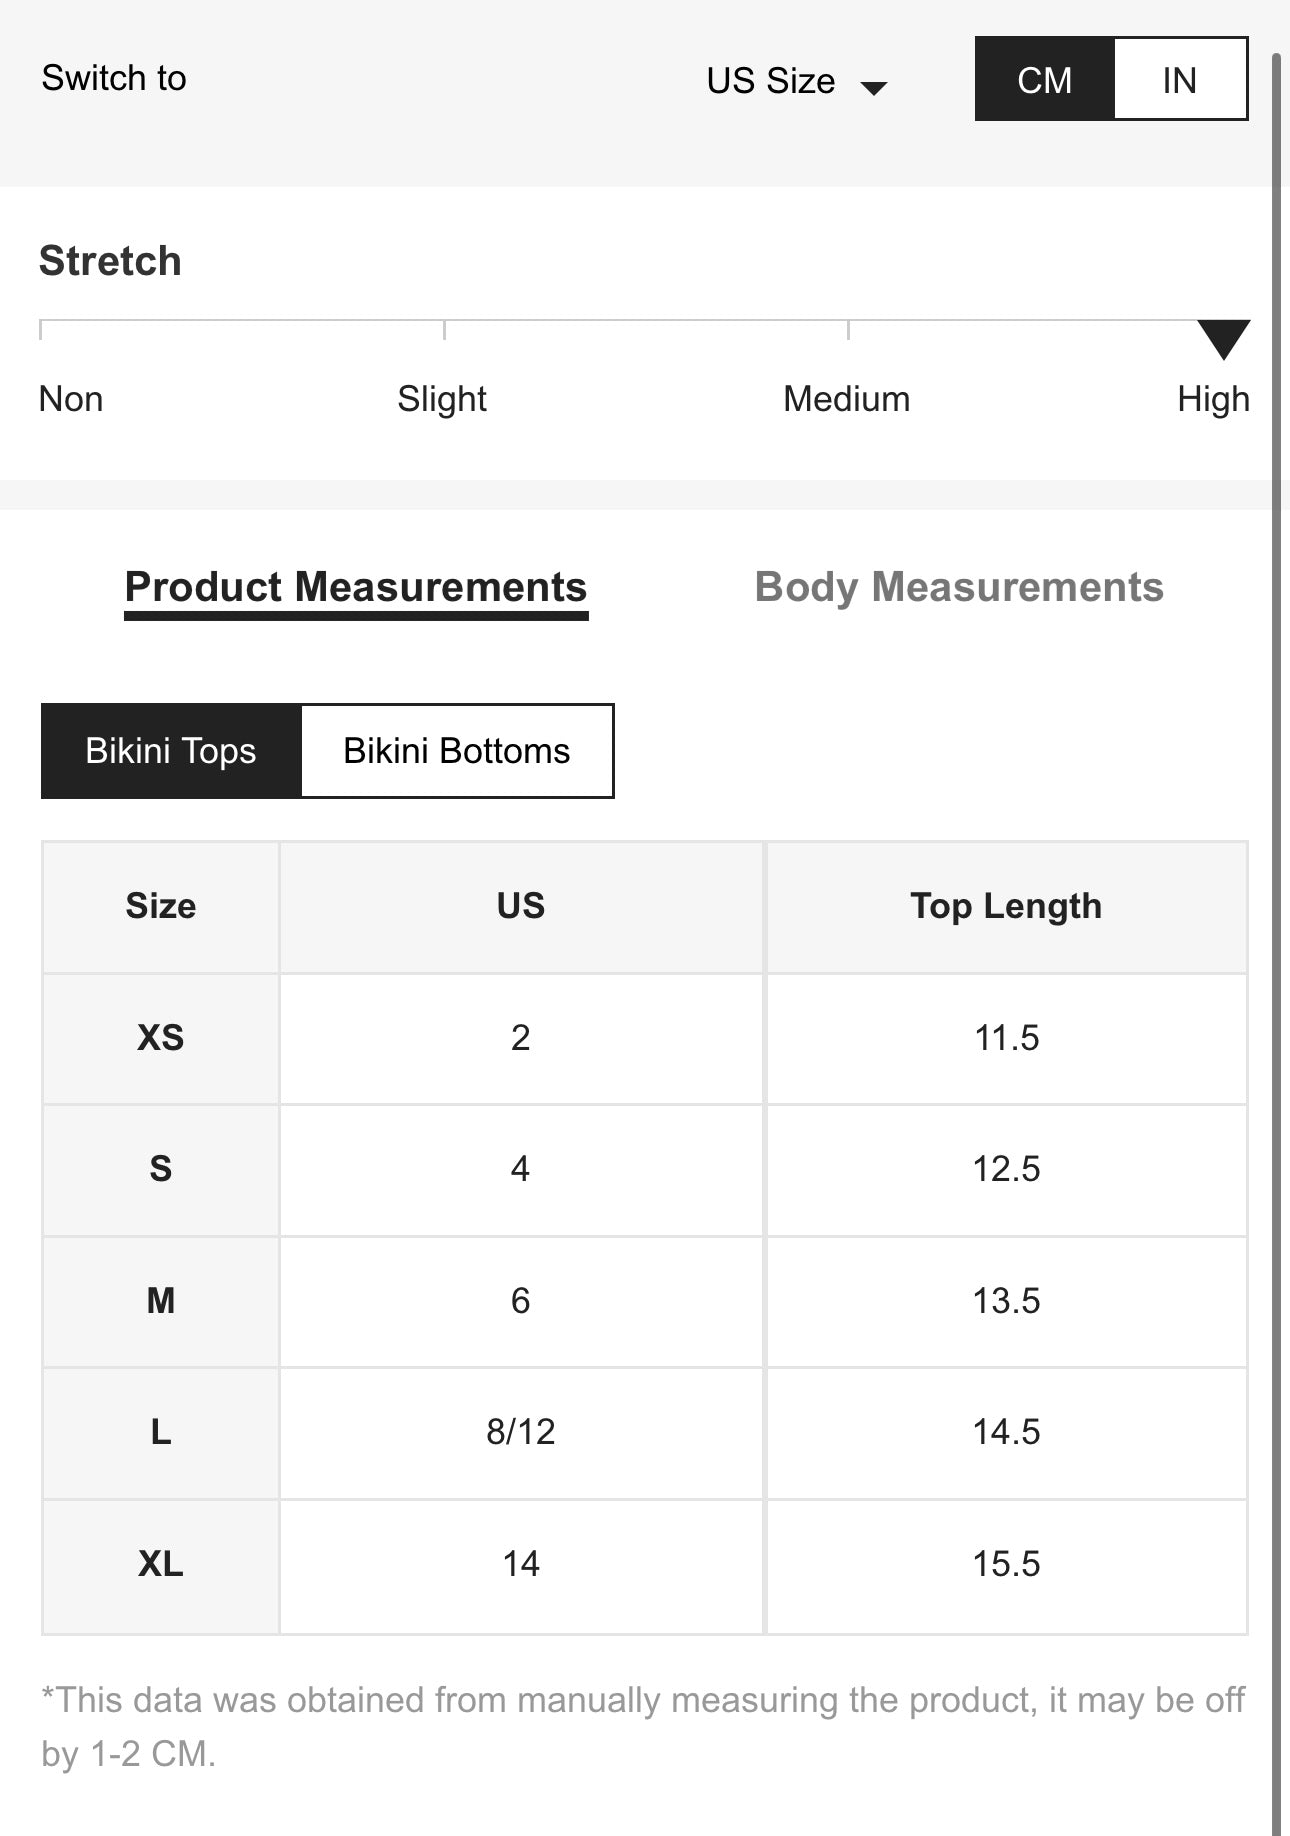Select the Bikini Bottoms button
The height and width of the screenshot is (1836, 1290).
[457, 751]
